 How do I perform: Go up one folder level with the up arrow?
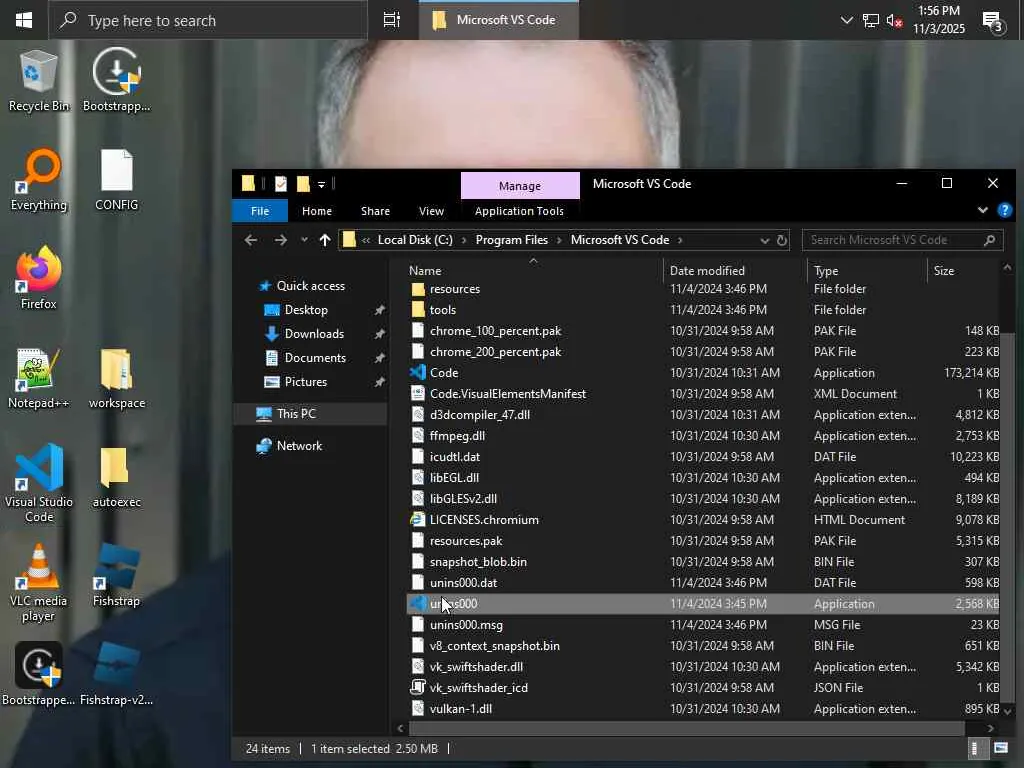[x=325, y=240]
